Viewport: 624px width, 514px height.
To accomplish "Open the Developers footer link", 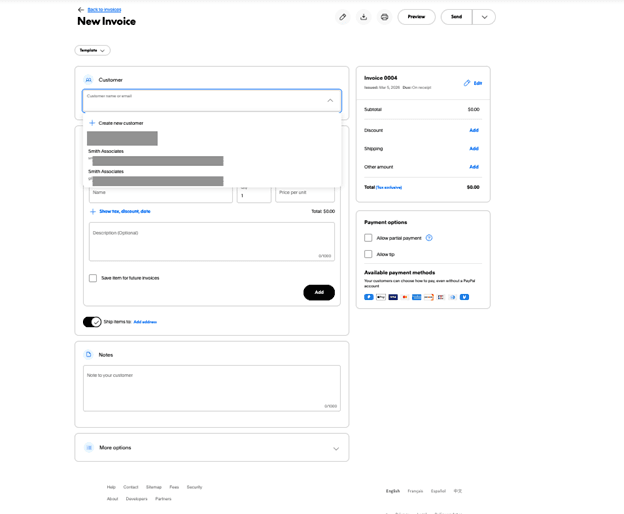I will click(x=136, y=499).
